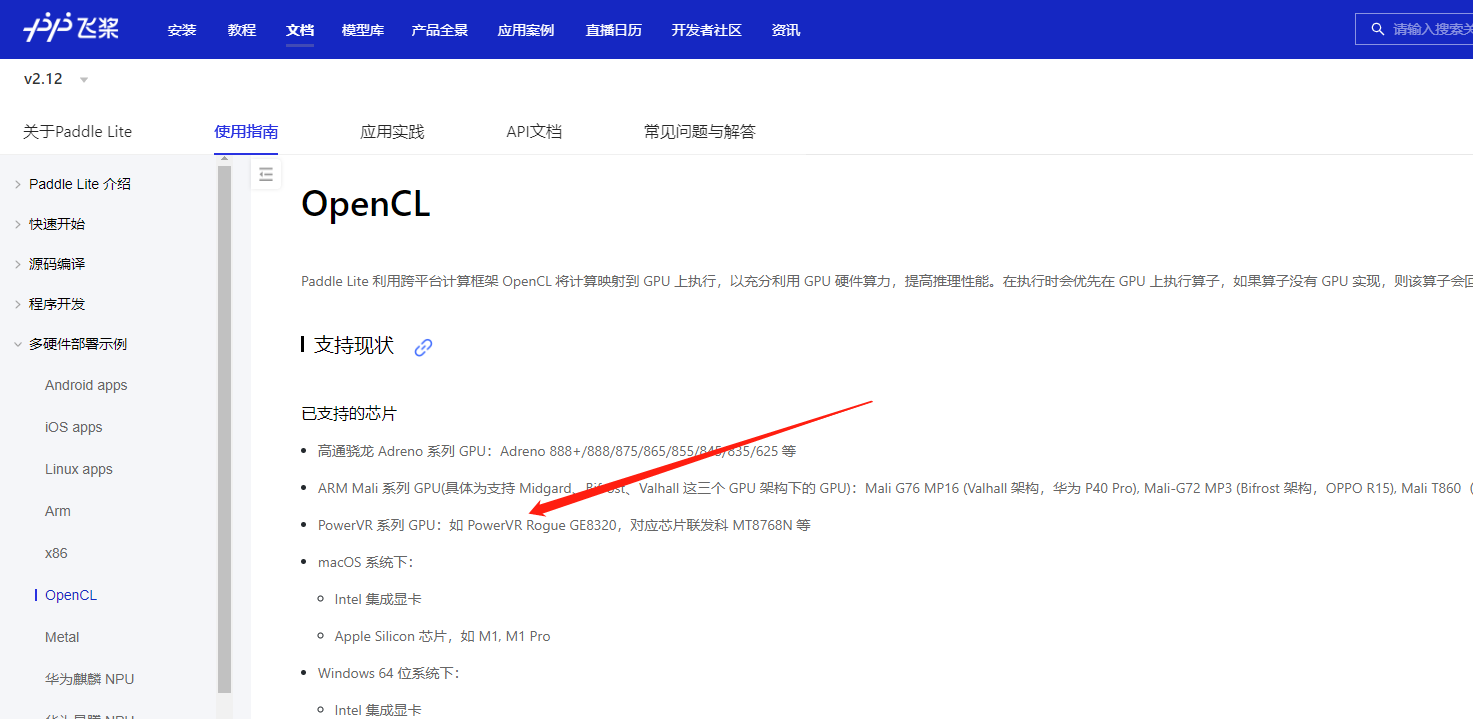Expand the 源码编译 section
1473x719 pixels.
(x=50, y=264)
